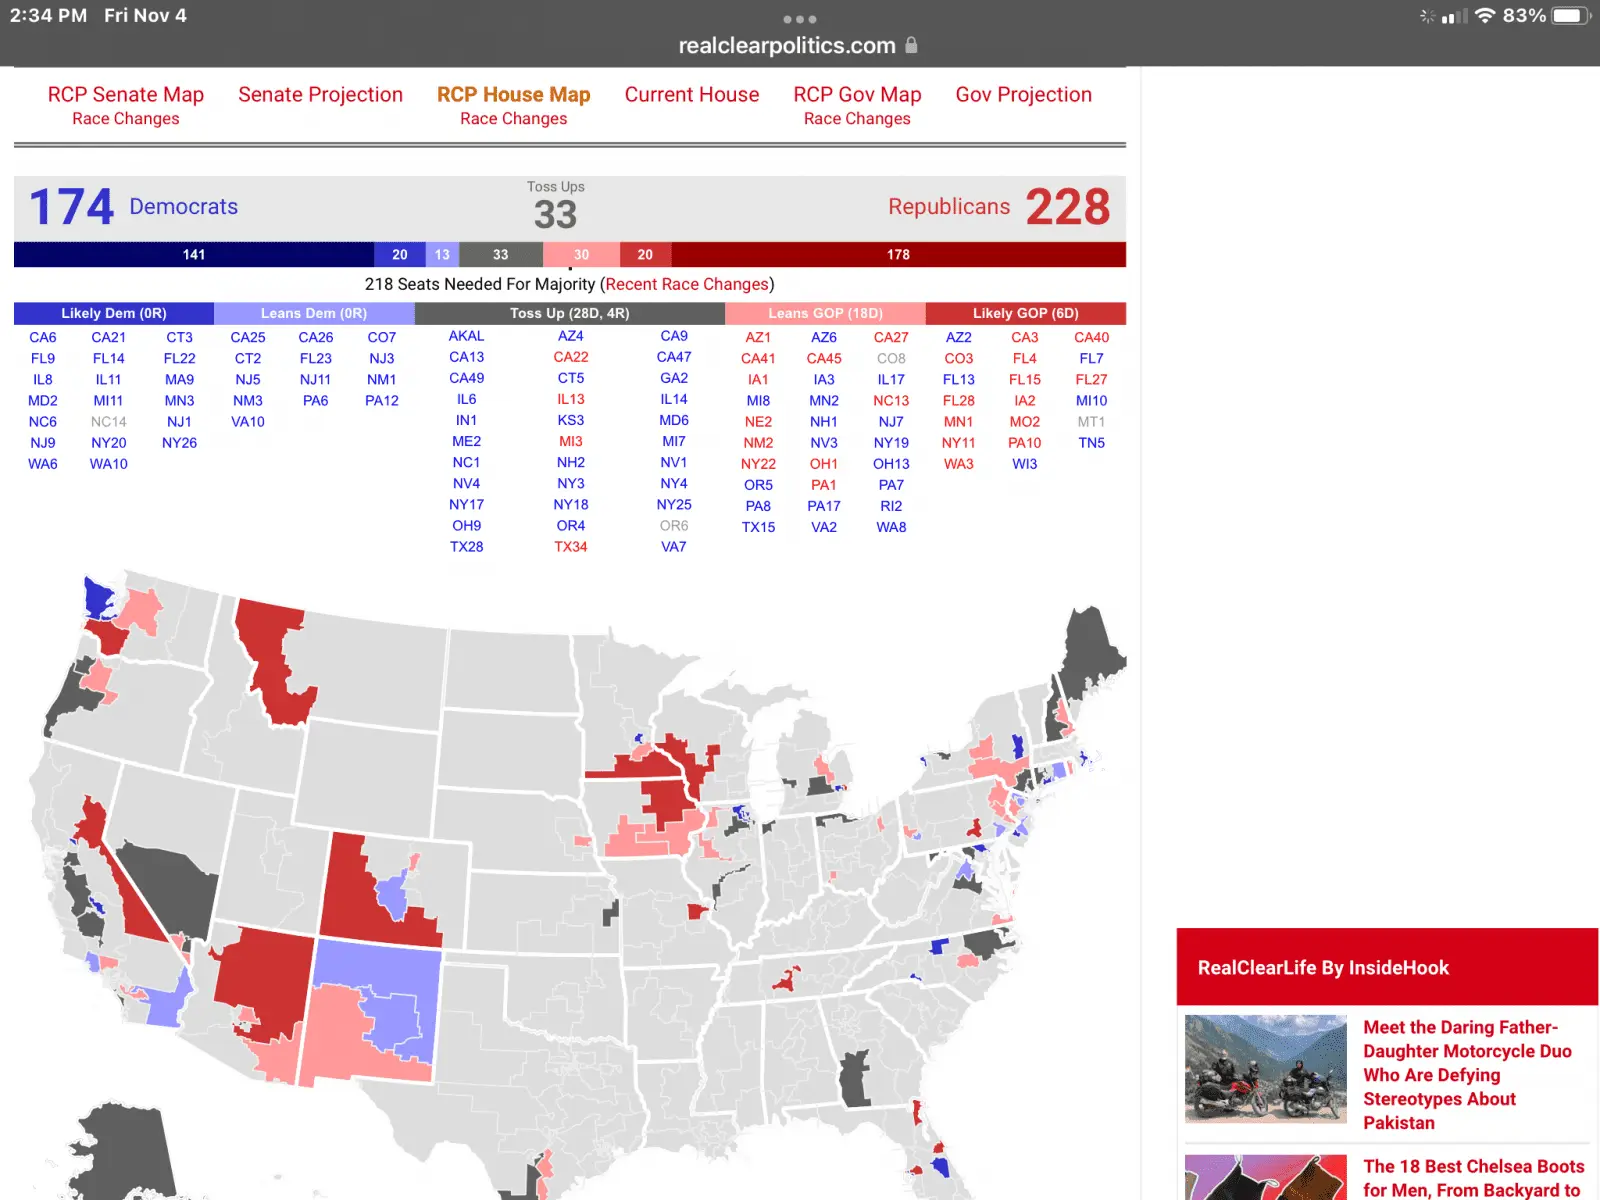Open the AZ2 Likely GOP race link

(958, 338)
